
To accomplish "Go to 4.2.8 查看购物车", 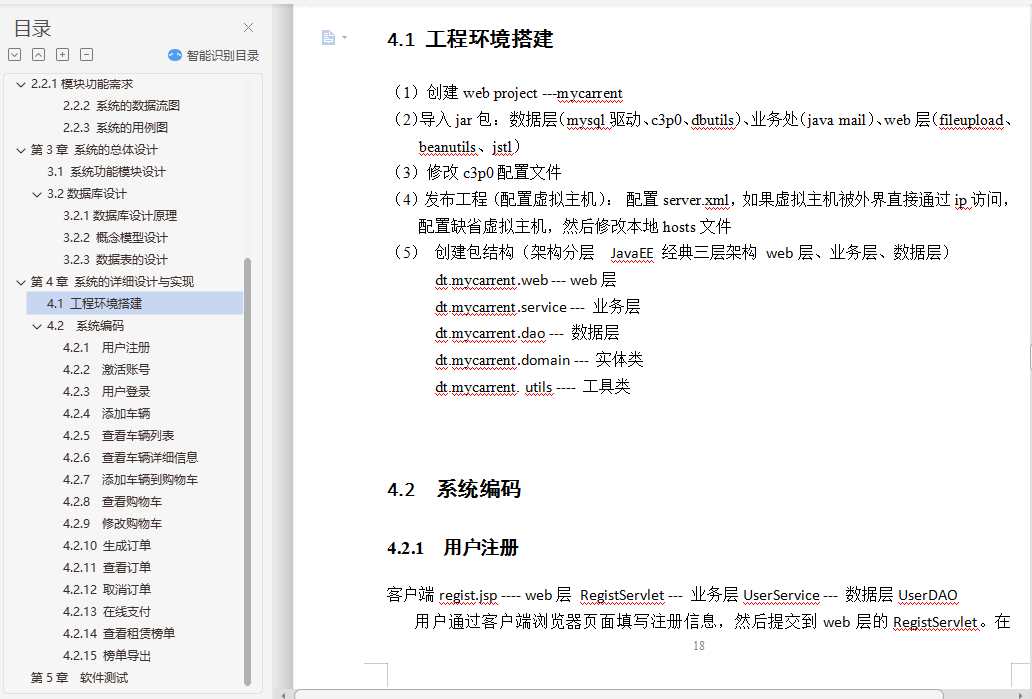I will [112, 502].
